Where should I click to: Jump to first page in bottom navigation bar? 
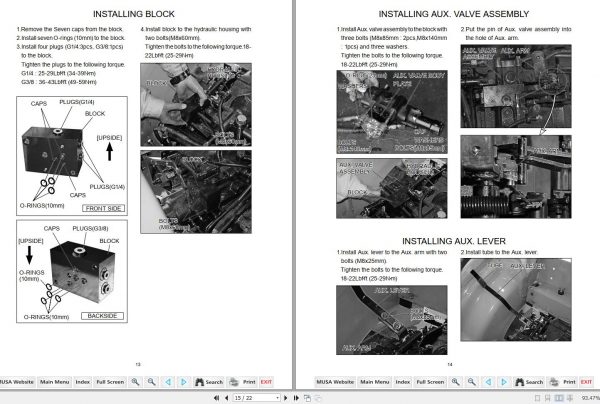pos(217,398)
